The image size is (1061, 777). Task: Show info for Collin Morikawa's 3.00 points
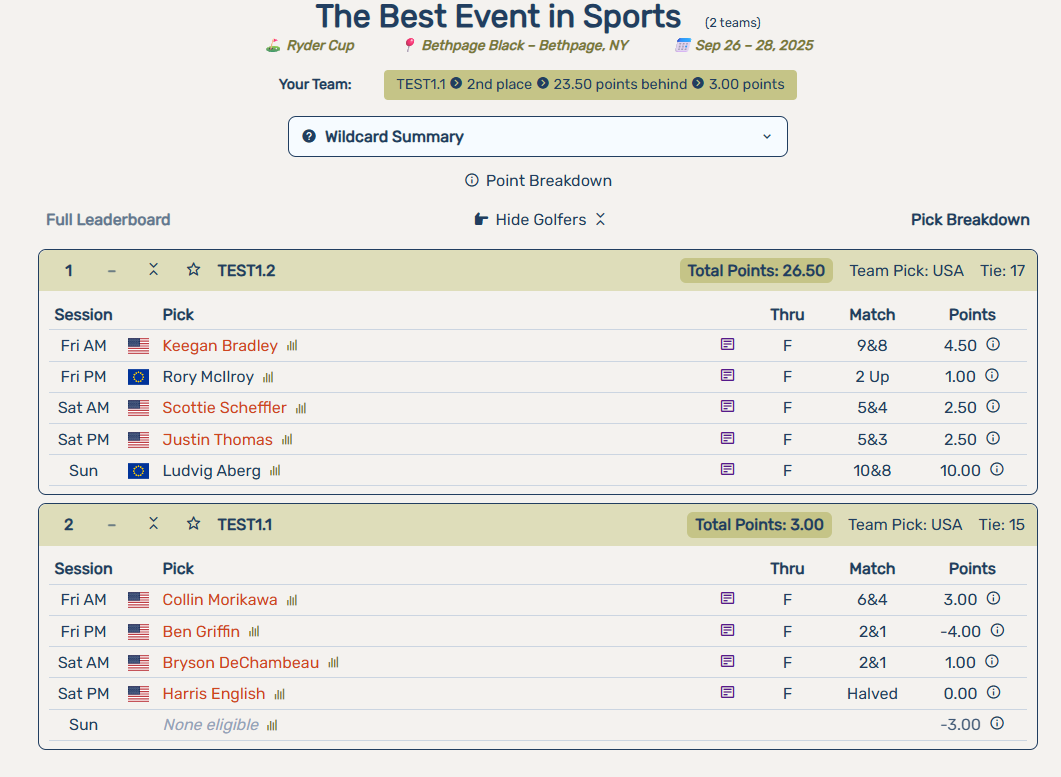(x=993, y=598)
